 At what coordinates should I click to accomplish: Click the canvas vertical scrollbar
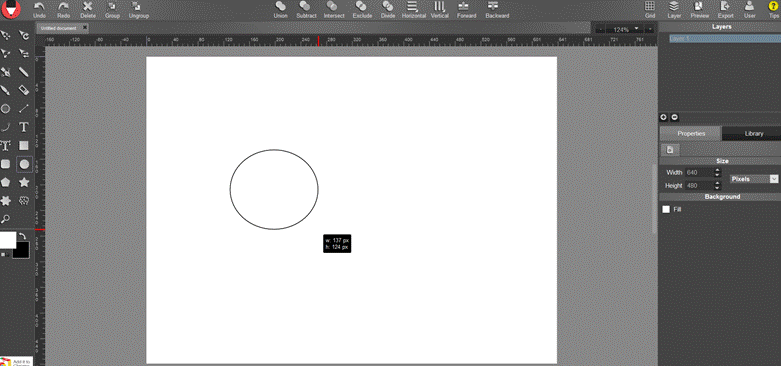coord(655,198)
